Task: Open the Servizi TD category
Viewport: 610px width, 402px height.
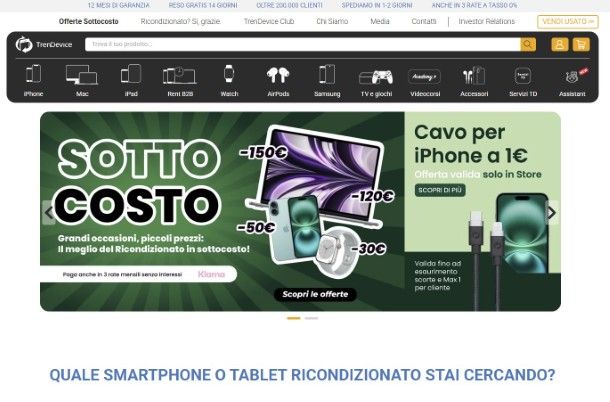Action: (x=523, y=81)
